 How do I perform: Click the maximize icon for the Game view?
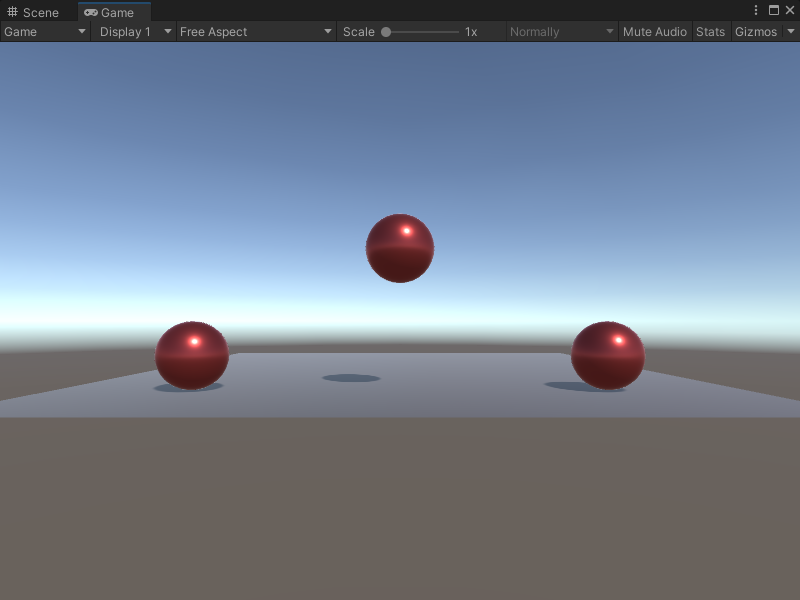pos(773,8)
